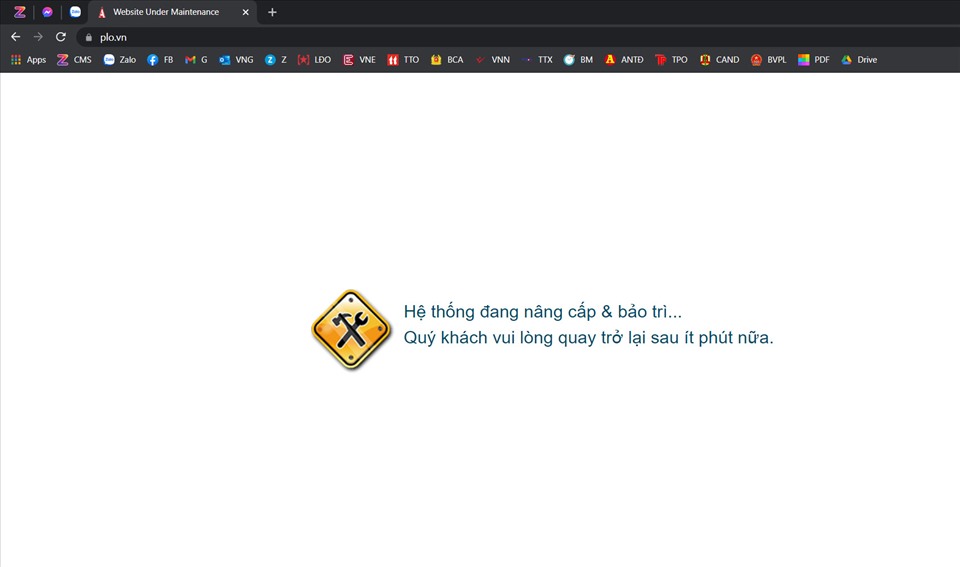Viewport: 960px width, 567px height.
Task: Open the ANTĐ bookmark
Action: coord(624,59)
